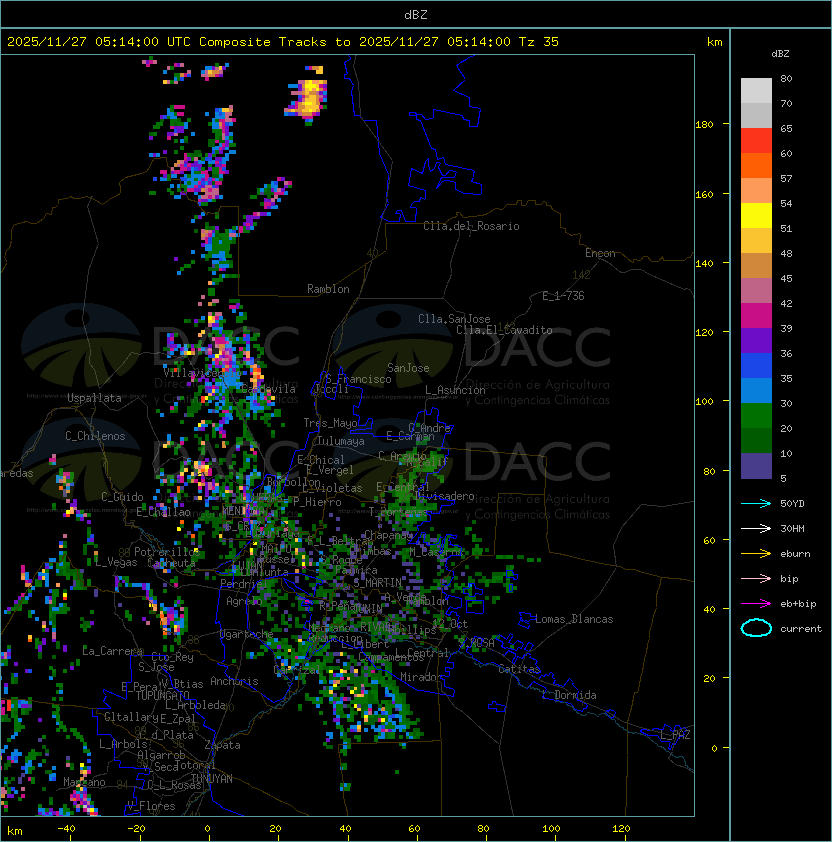Image resolution: width=832 pixels, height=842 pixels.
Task: Click the TUNUYAN label on the map
Action: (212, 779)
